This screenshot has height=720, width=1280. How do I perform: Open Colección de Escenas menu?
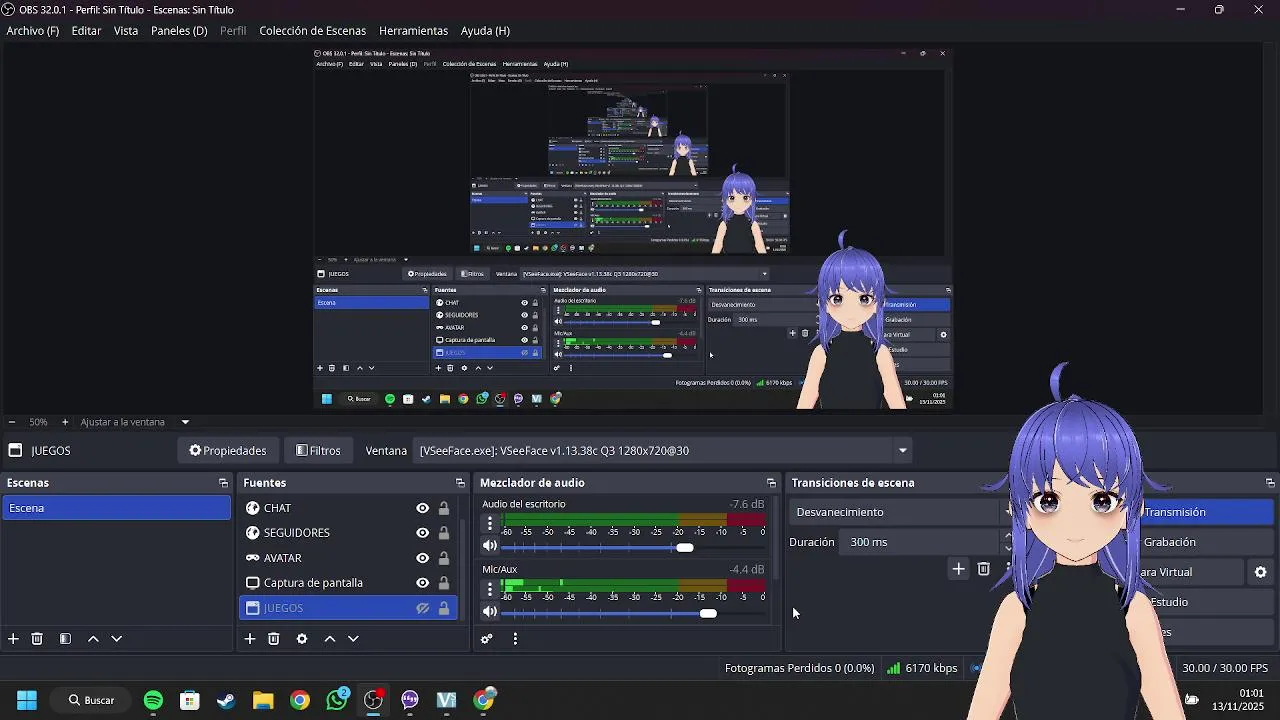(x=313, y=31)
